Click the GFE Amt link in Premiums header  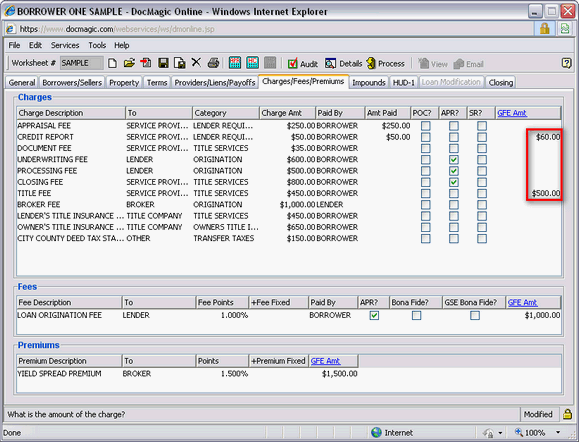(325, 361)
